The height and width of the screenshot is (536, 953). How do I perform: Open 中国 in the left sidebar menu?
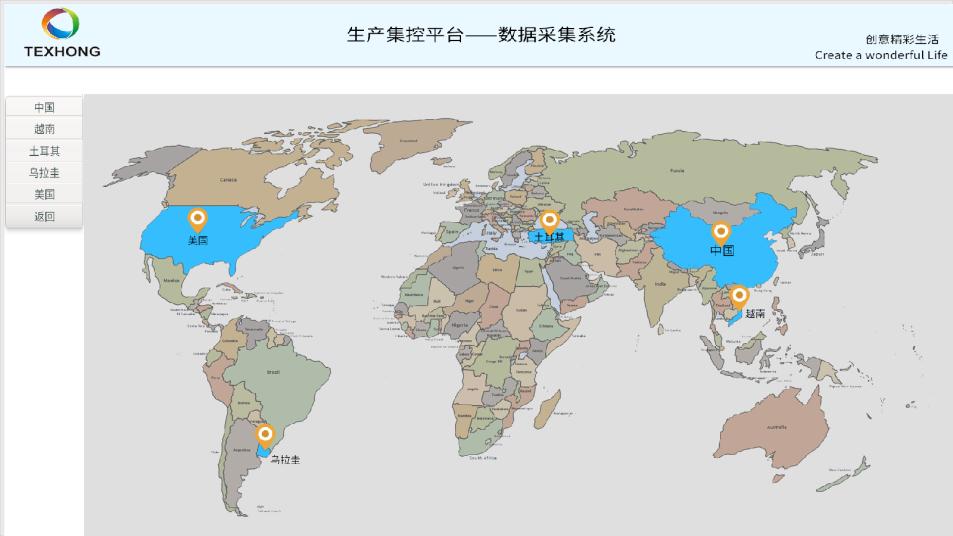[x=44, y=107]
